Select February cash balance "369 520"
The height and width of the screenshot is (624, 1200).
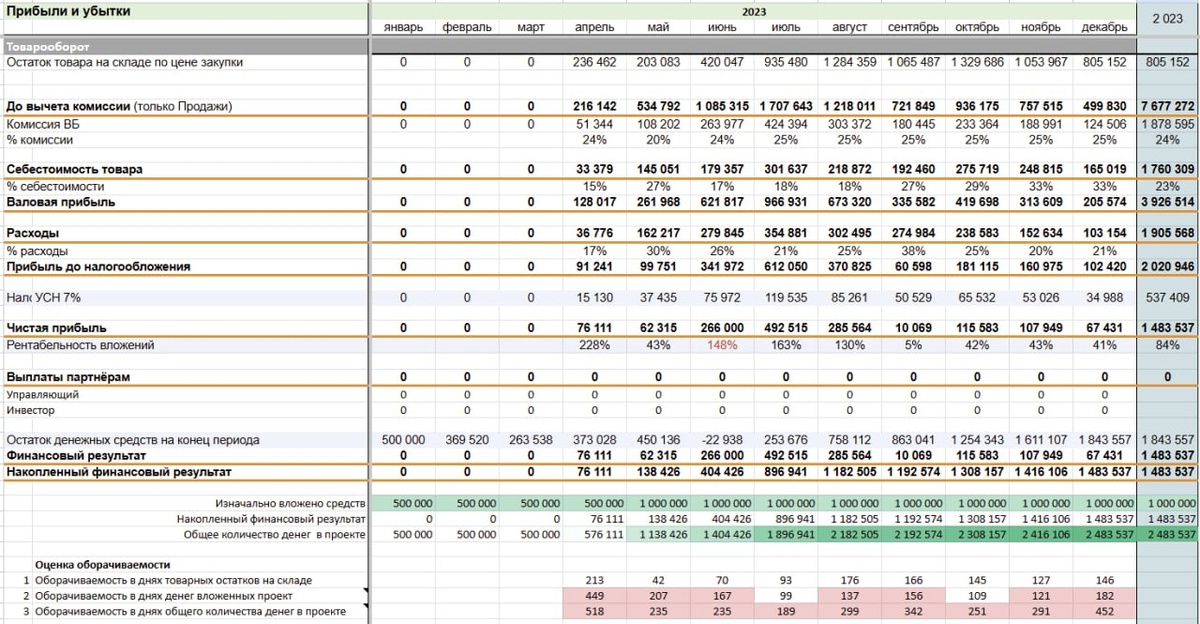[x=467, y=440]
